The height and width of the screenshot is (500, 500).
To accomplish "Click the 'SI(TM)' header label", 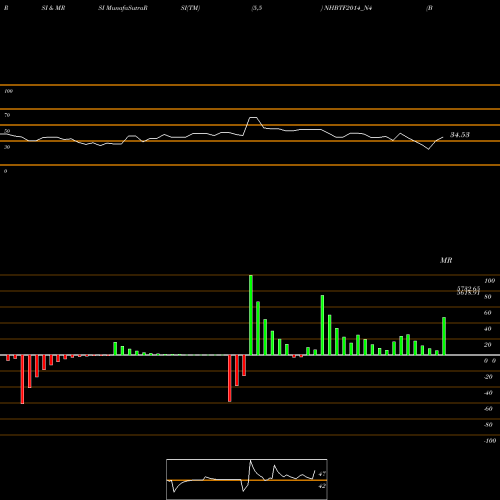I will 190,8.
